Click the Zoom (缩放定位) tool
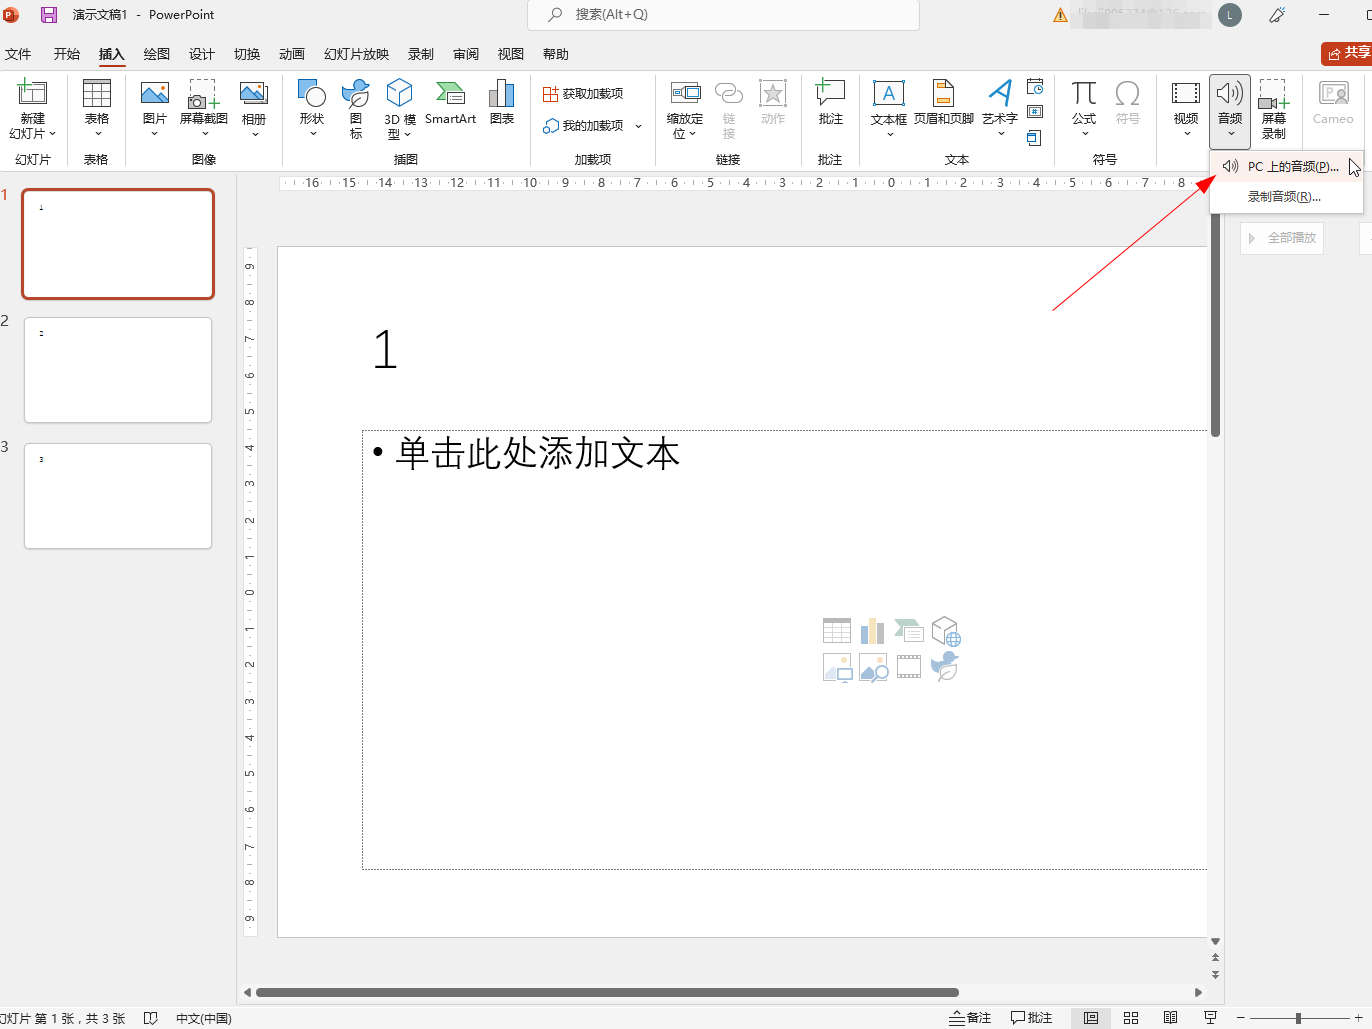1372x1029 pixels. click(685, 109)
